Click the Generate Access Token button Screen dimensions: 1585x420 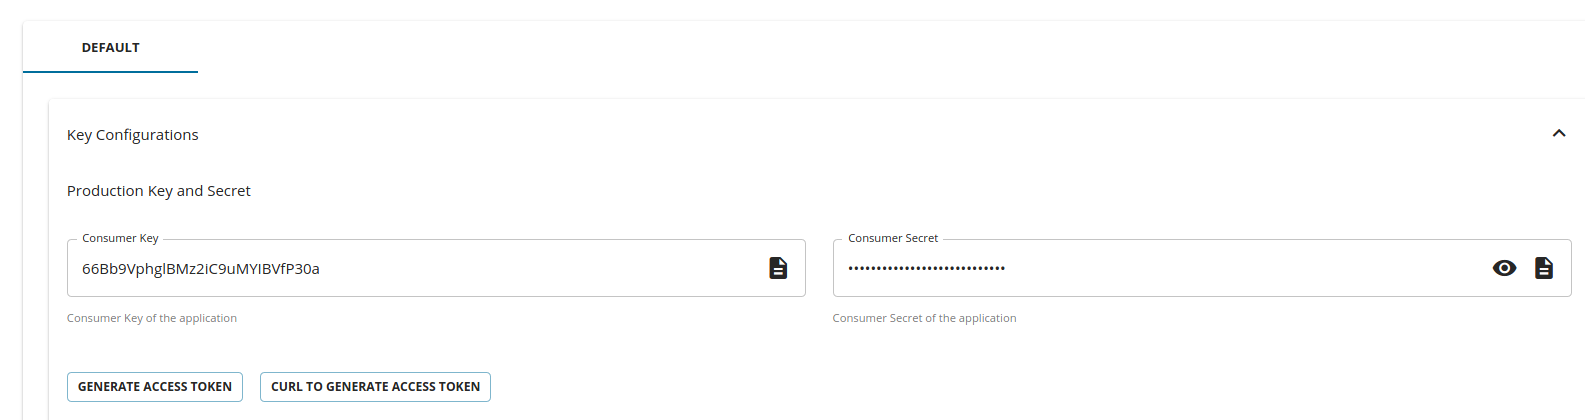(x=155, y=387)
